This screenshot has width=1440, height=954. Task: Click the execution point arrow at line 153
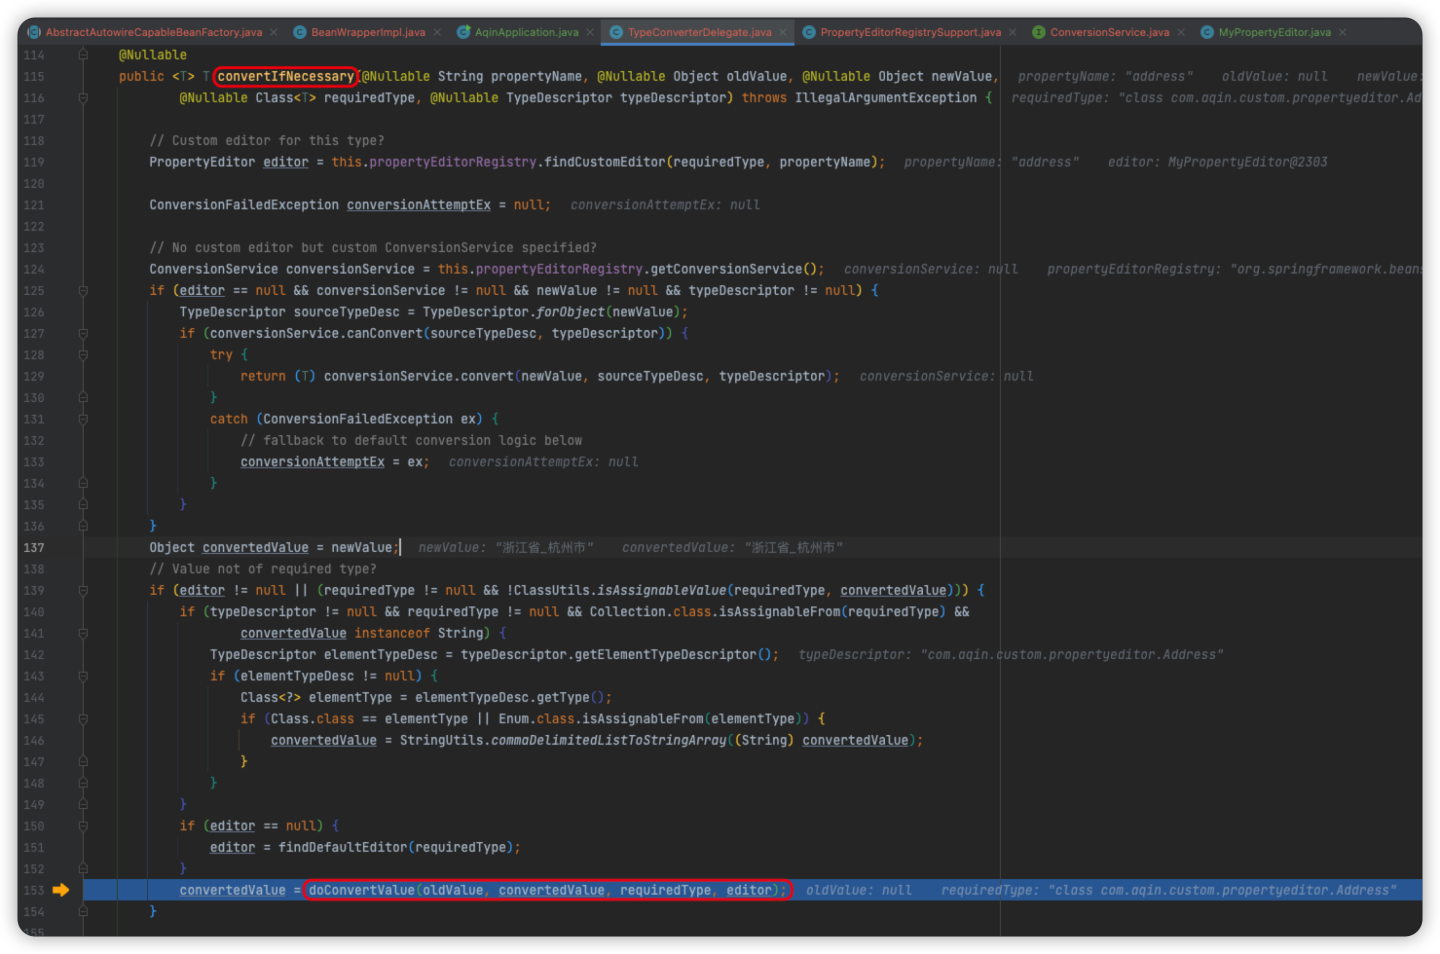tap(60, 890)
